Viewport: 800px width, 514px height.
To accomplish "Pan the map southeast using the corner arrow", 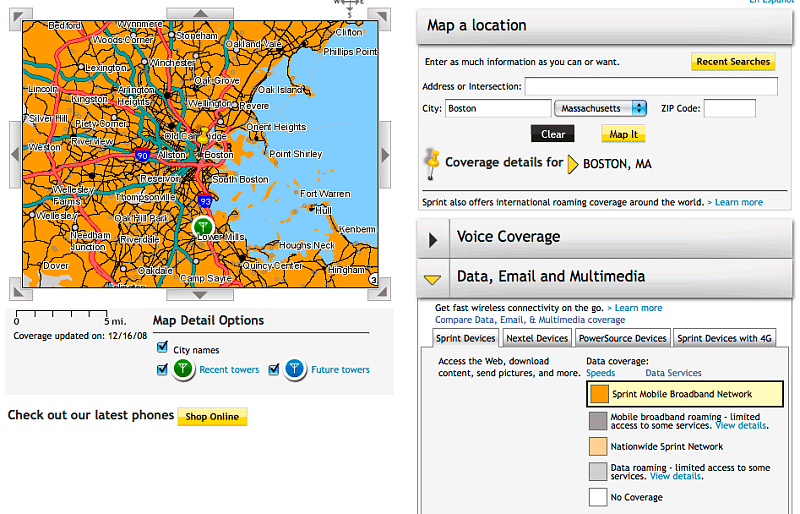I will pos(380,289).
